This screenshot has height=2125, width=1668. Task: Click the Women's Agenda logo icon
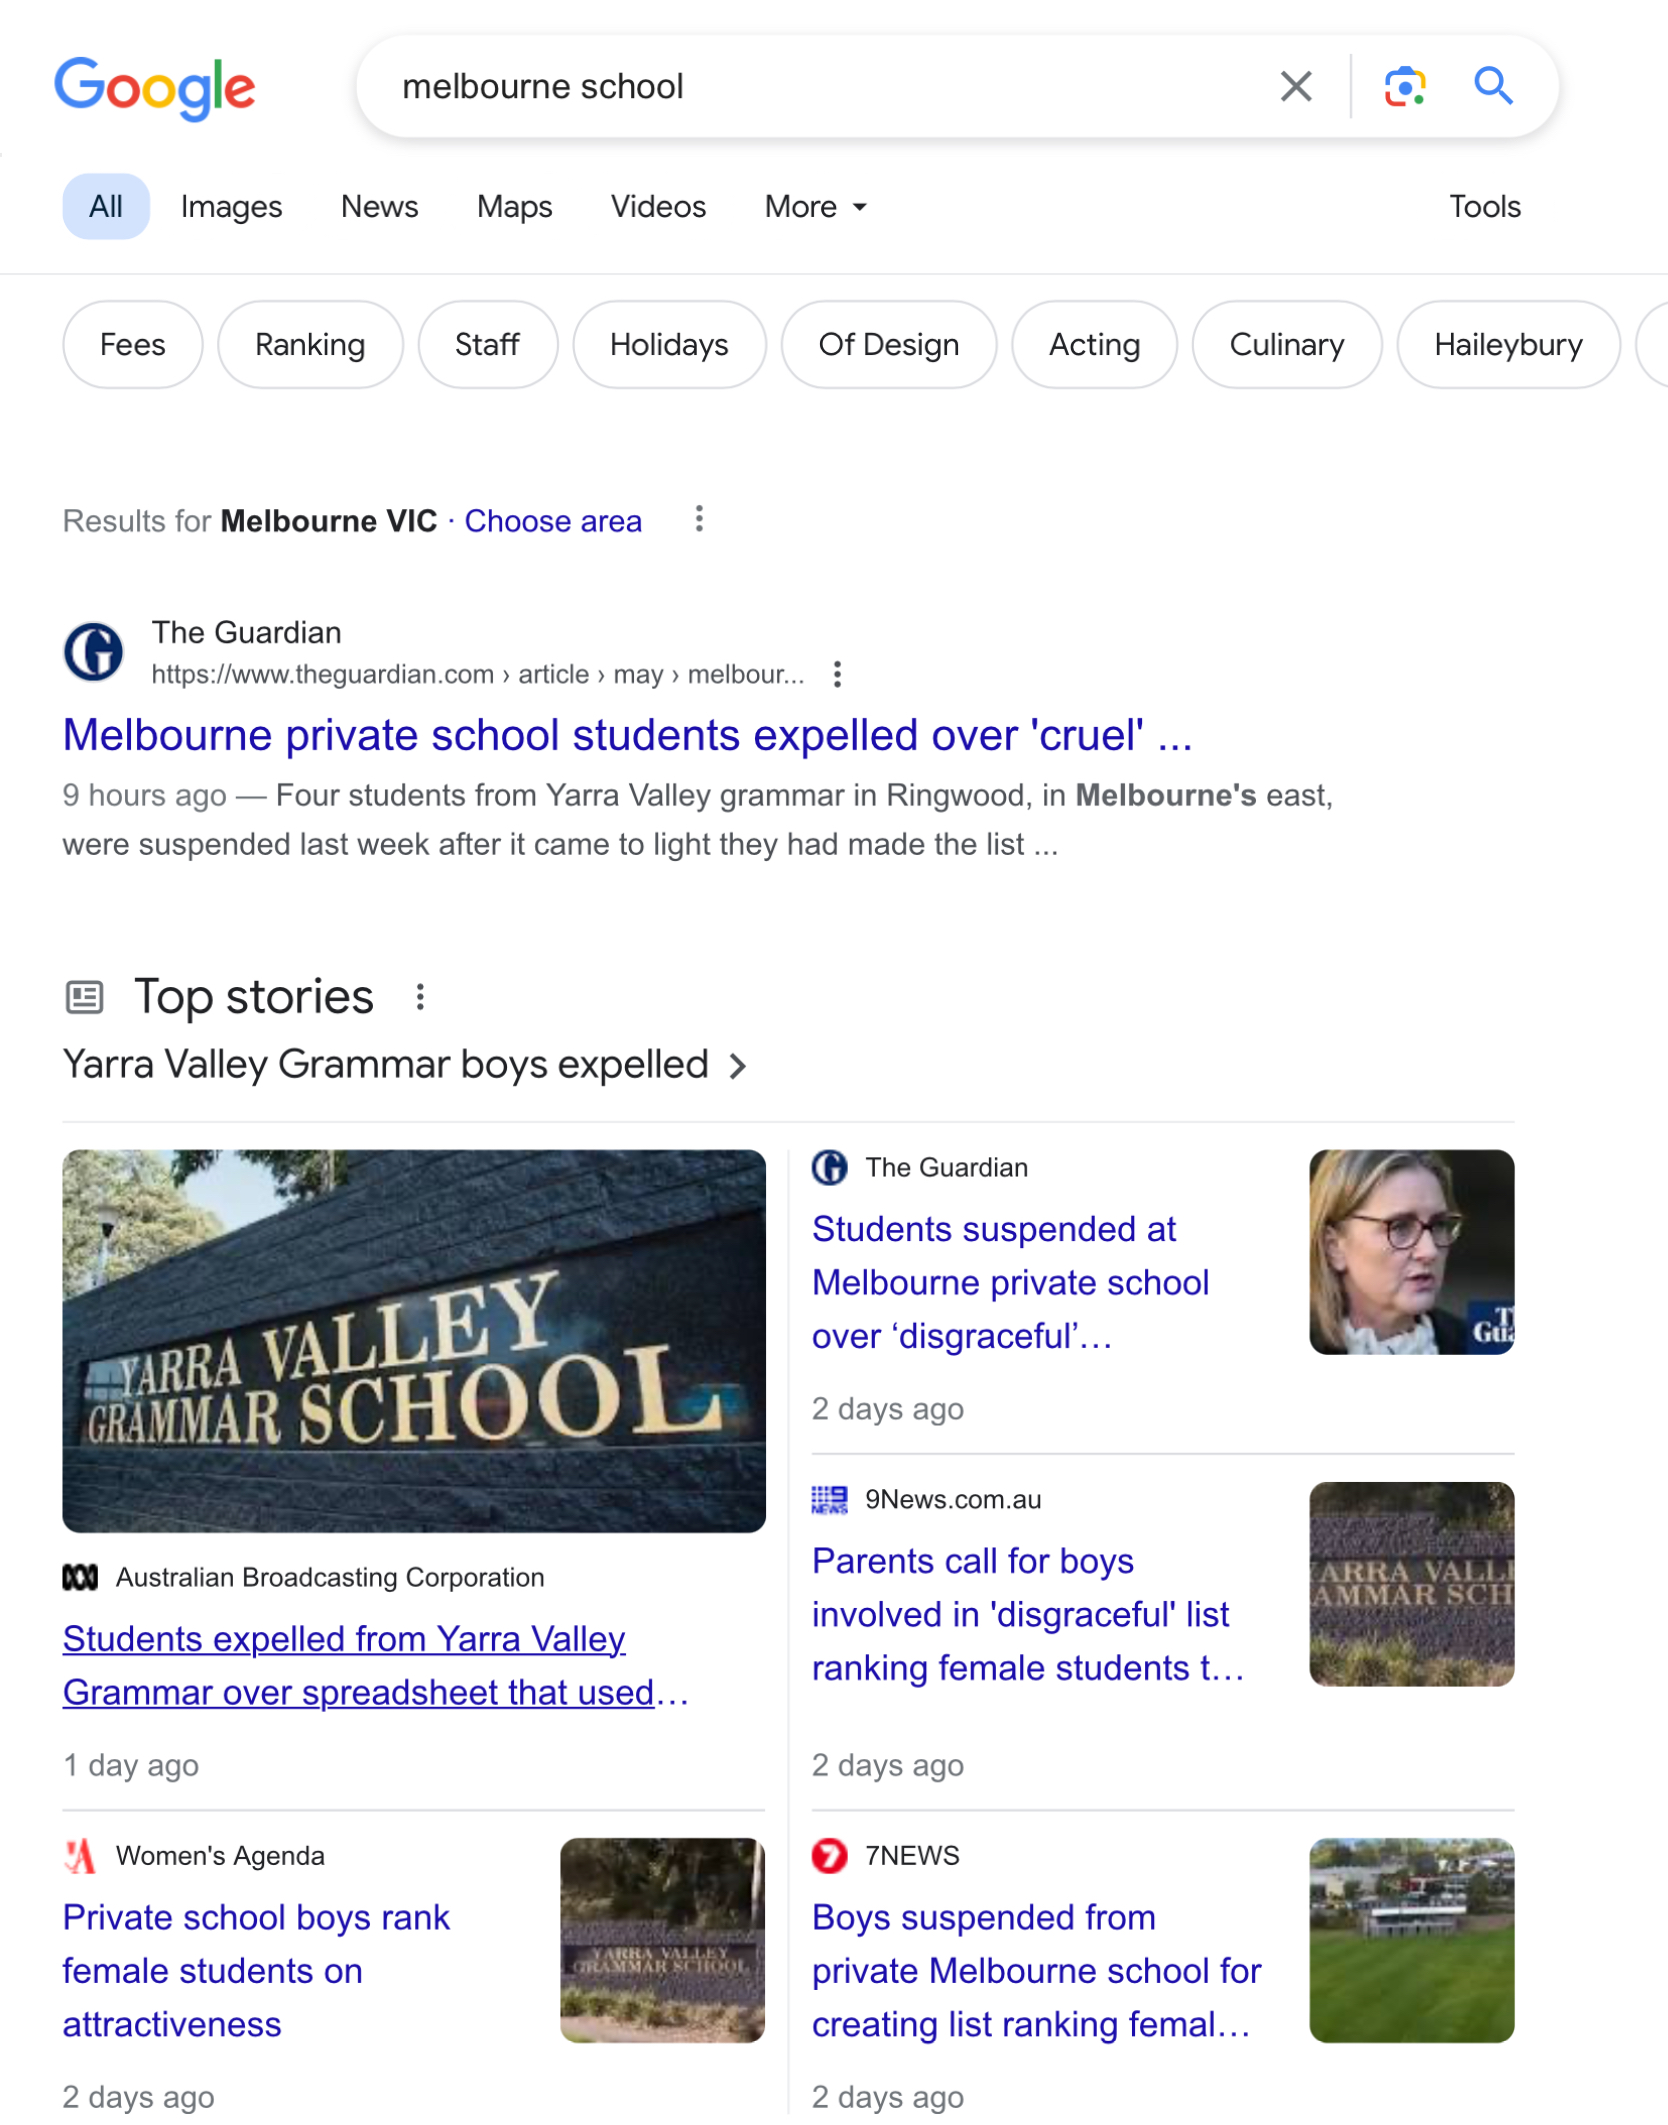(x=80, y=1856)
